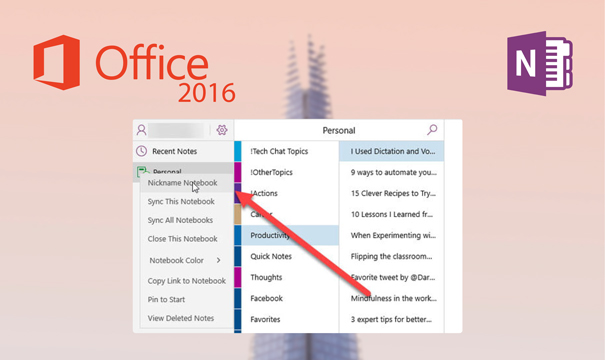Click the blue tab of !Tech Chat Topics
The image size is (605, 360).
pyautogui.click(x=238, y=151)
